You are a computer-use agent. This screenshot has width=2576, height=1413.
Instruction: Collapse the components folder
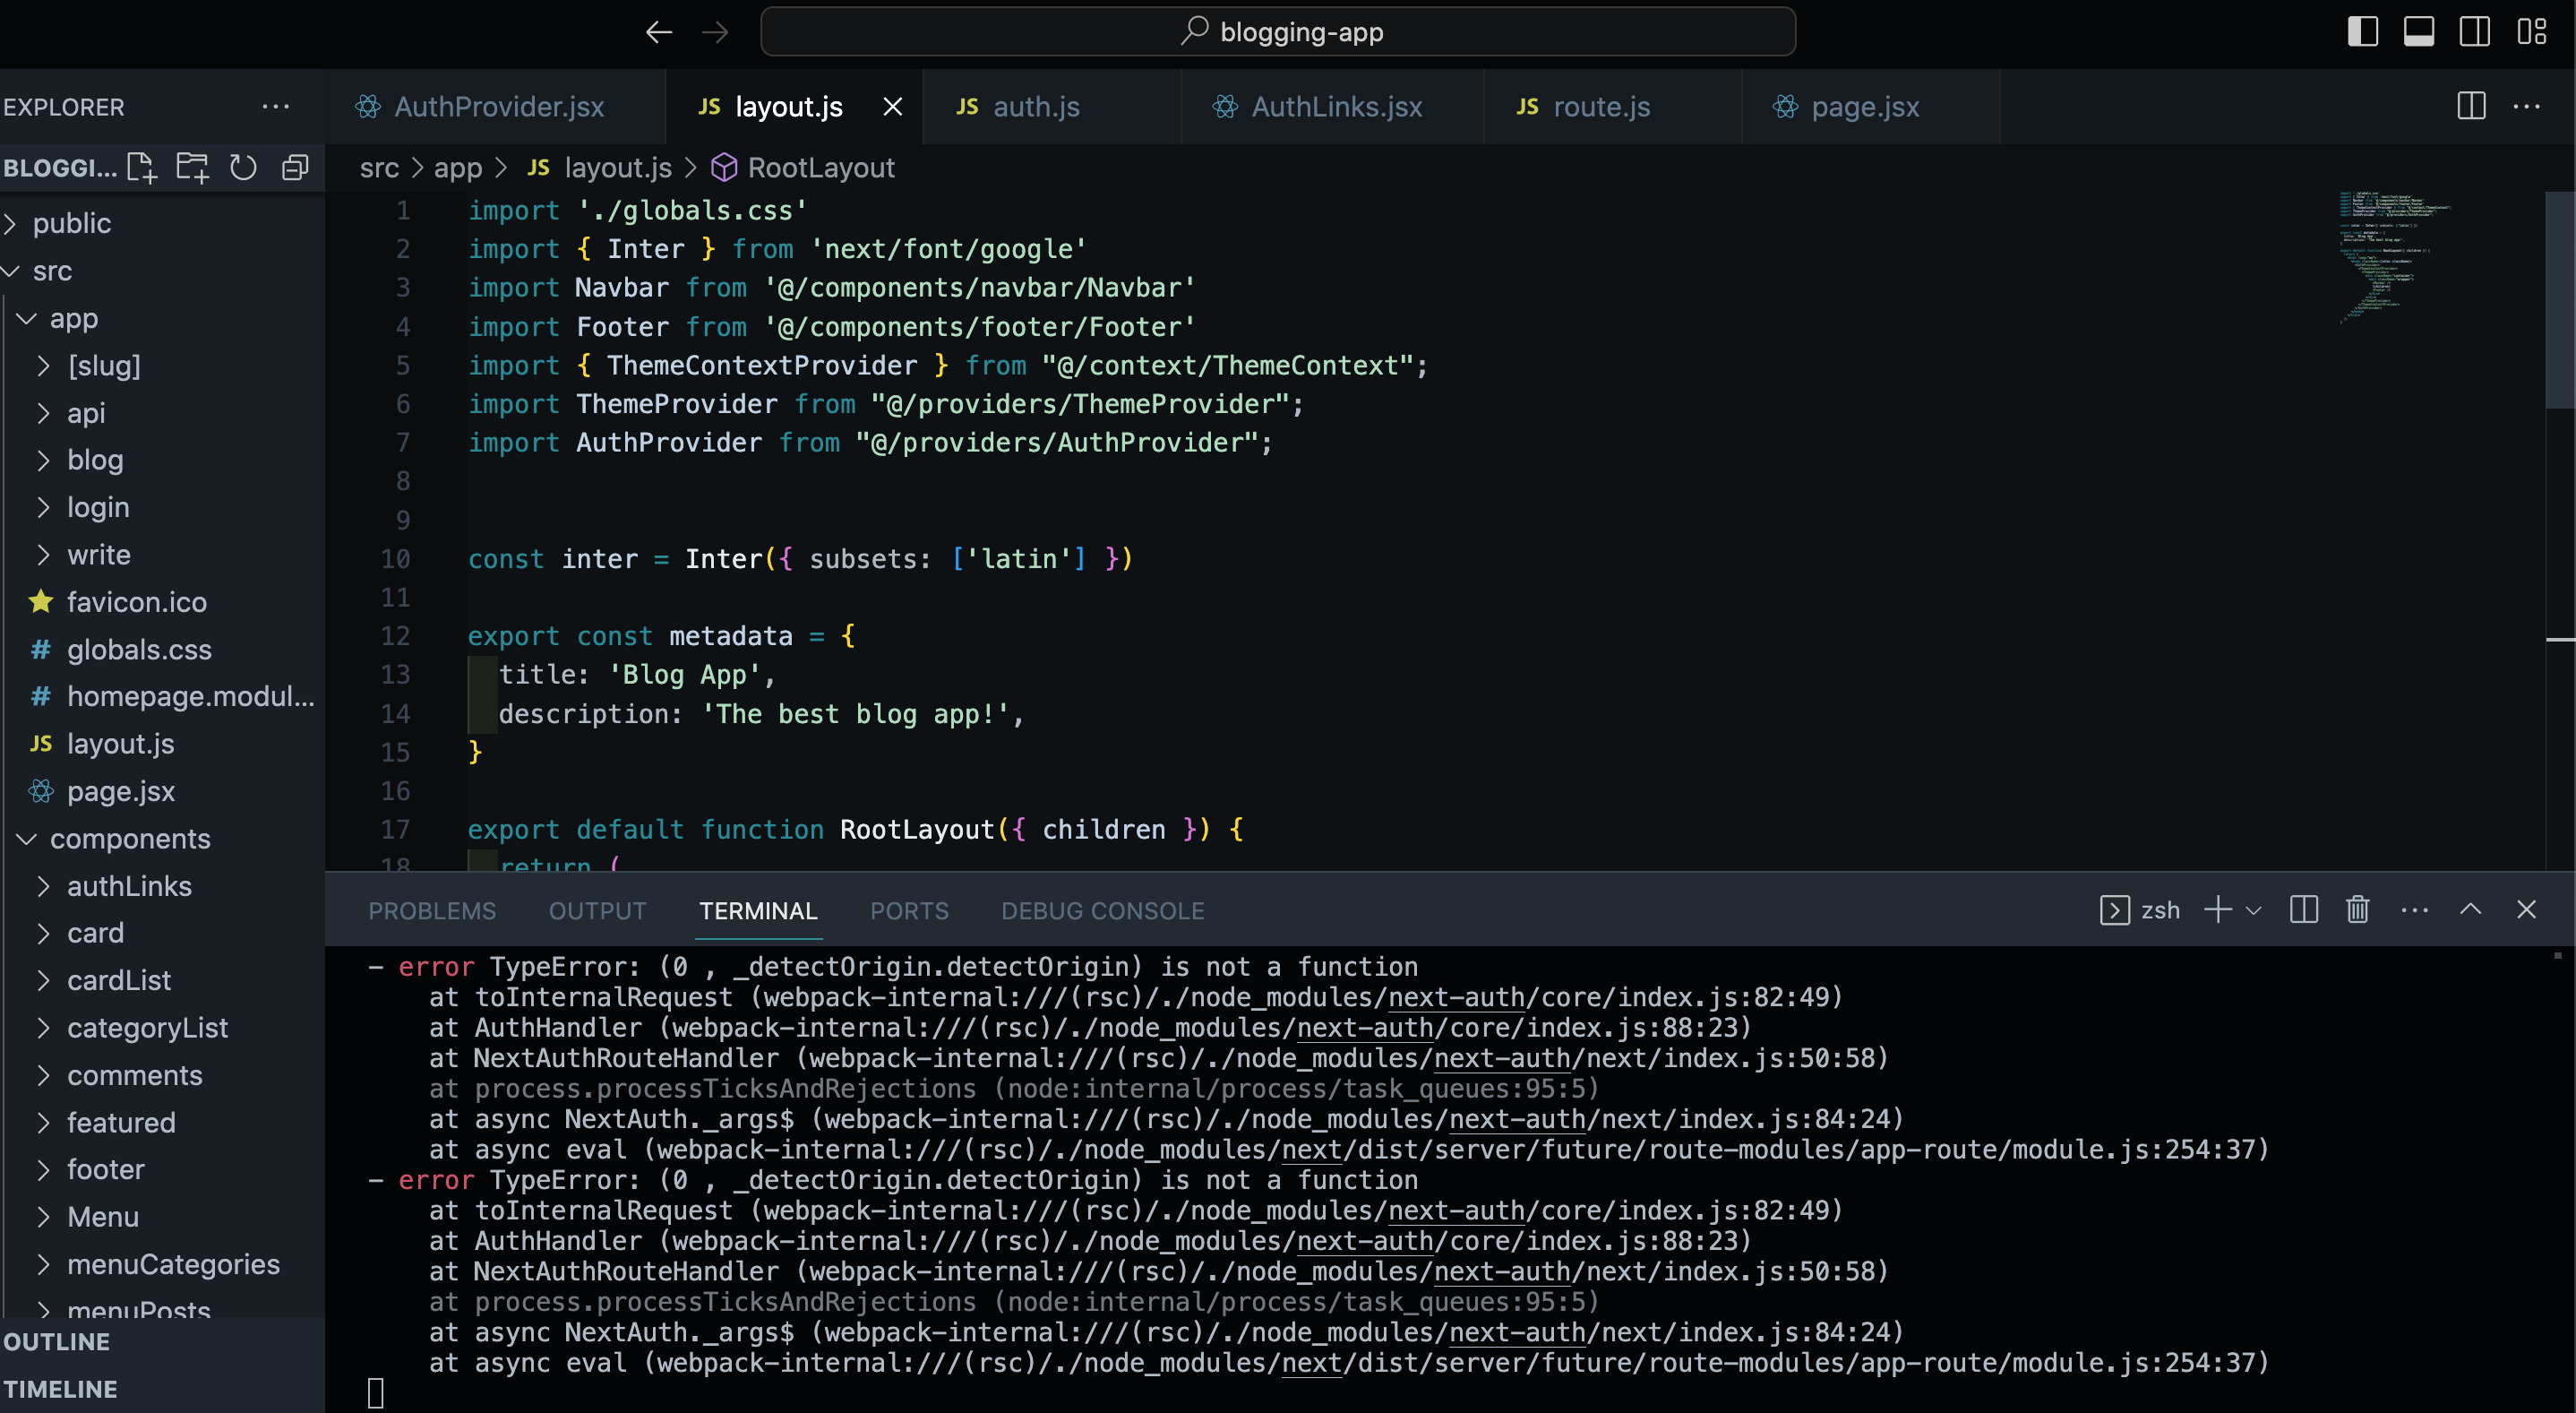click(x=130, y=839)
